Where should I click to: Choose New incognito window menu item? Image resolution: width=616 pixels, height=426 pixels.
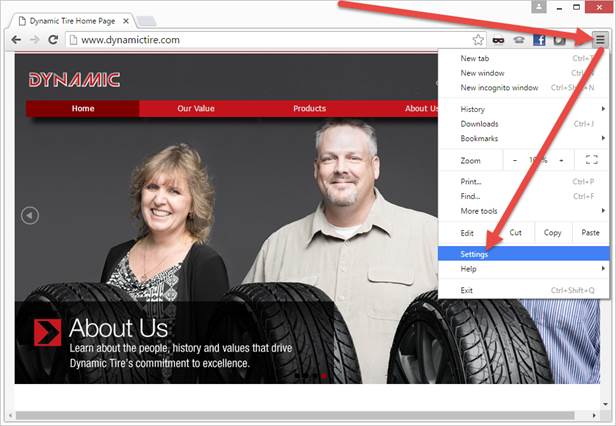click(500, 87)
